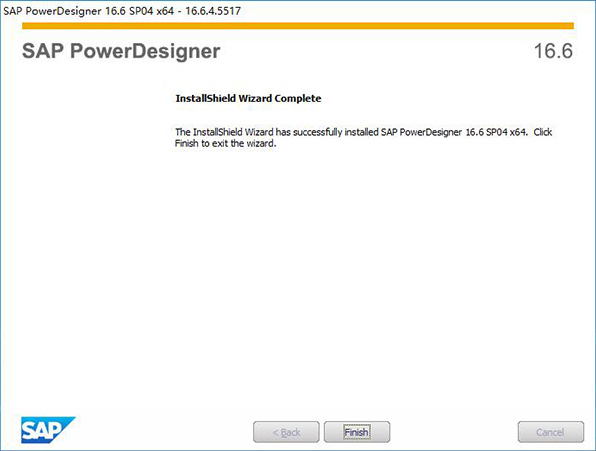The image size is (596, 451).
Task: Click 'Finish to exit the wizard' text line
Action: point(225,144)
